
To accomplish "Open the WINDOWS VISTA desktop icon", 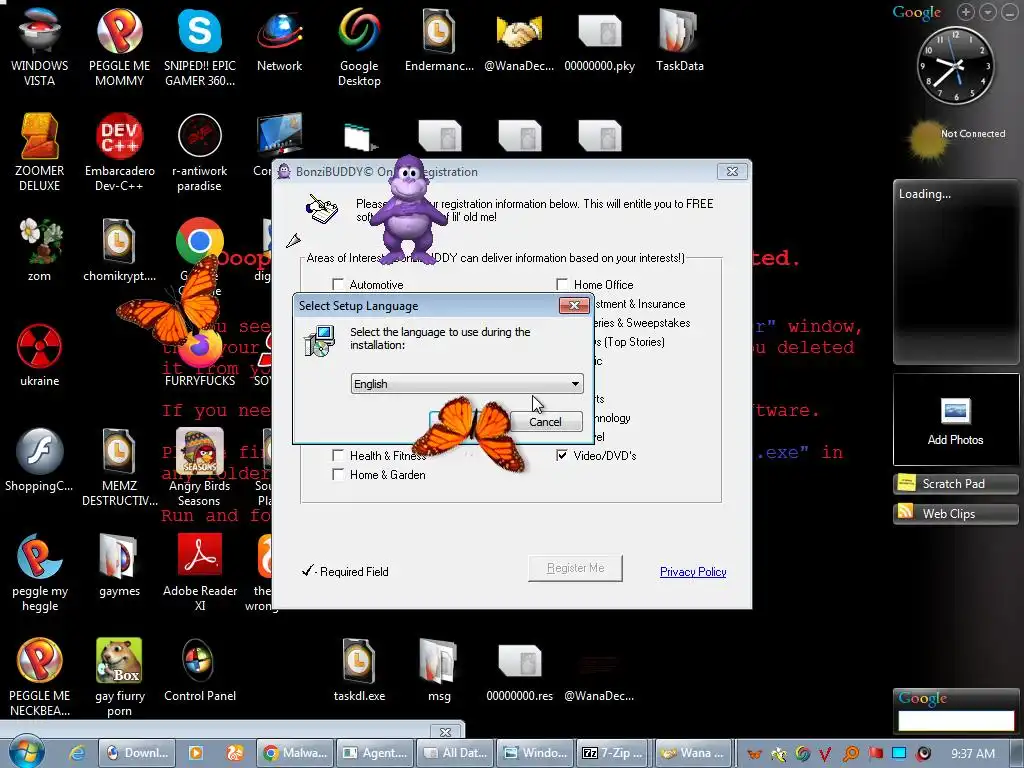I will (x=39, y=47).
